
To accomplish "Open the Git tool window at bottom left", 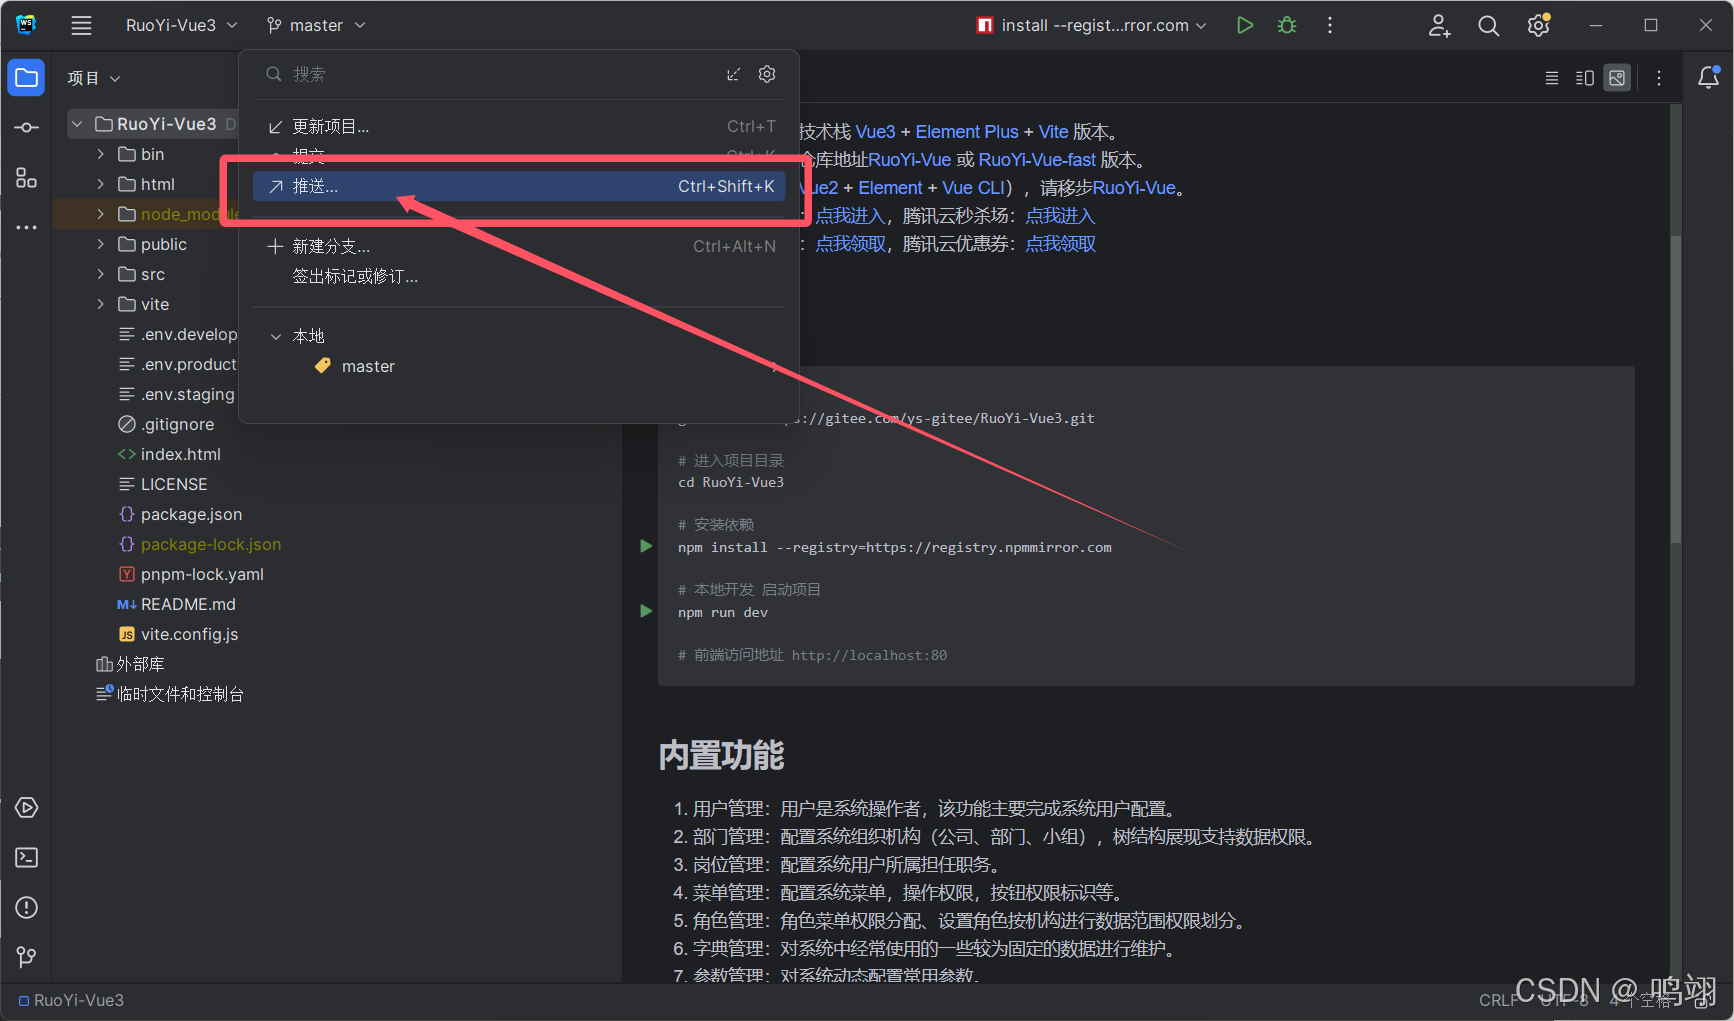I will (25, 957).
